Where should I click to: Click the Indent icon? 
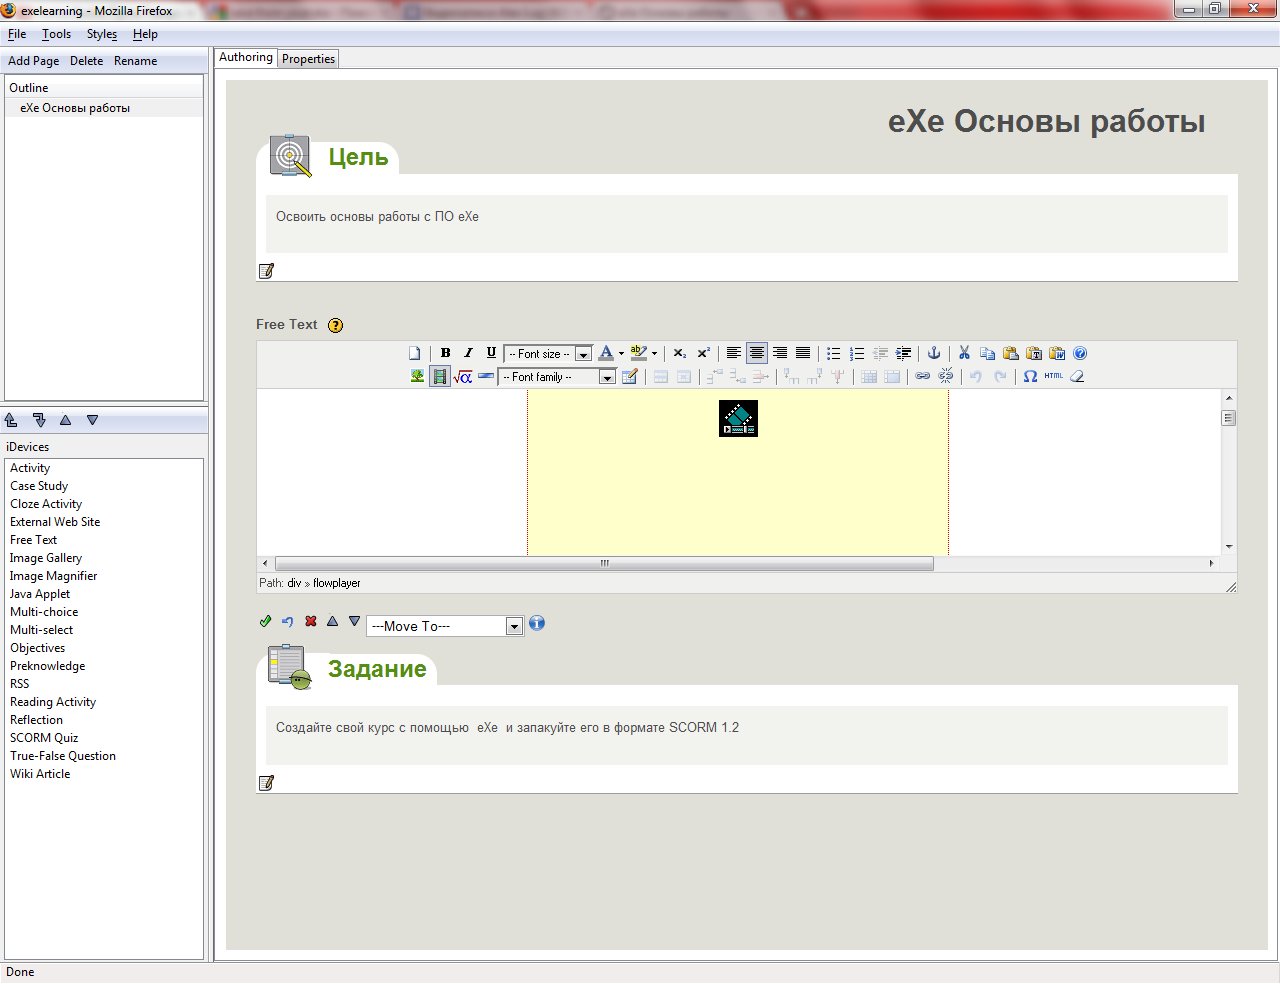point(903,353)
